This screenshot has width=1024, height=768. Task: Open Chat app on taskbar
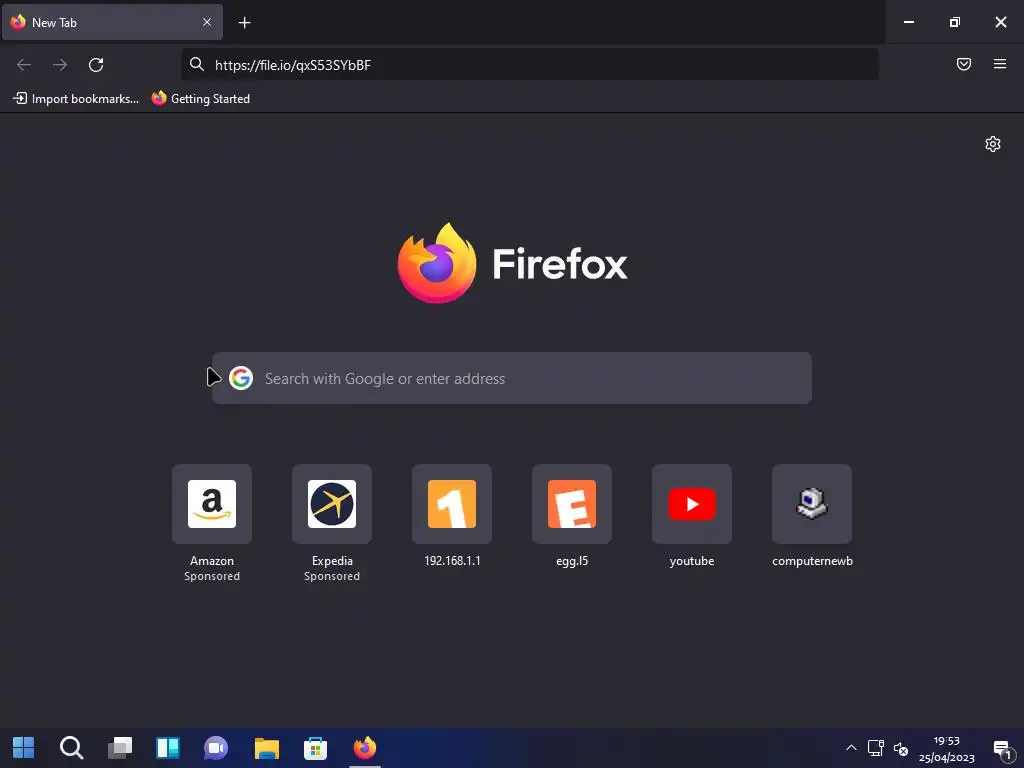click(216, 748)
